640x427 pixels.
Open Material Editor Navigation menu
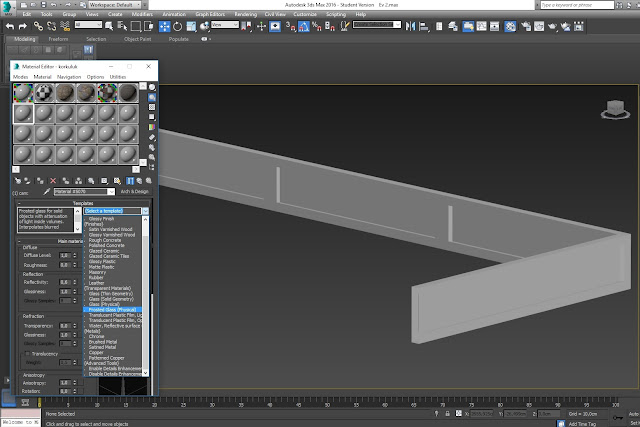click(x=69, y=76)
